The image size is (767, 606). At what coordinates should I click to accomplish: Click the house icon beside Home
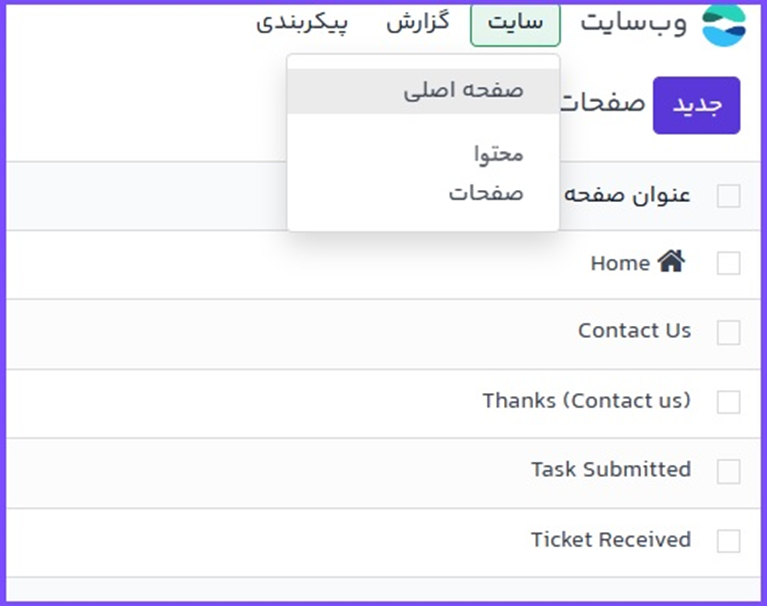[x=671, y=262]
